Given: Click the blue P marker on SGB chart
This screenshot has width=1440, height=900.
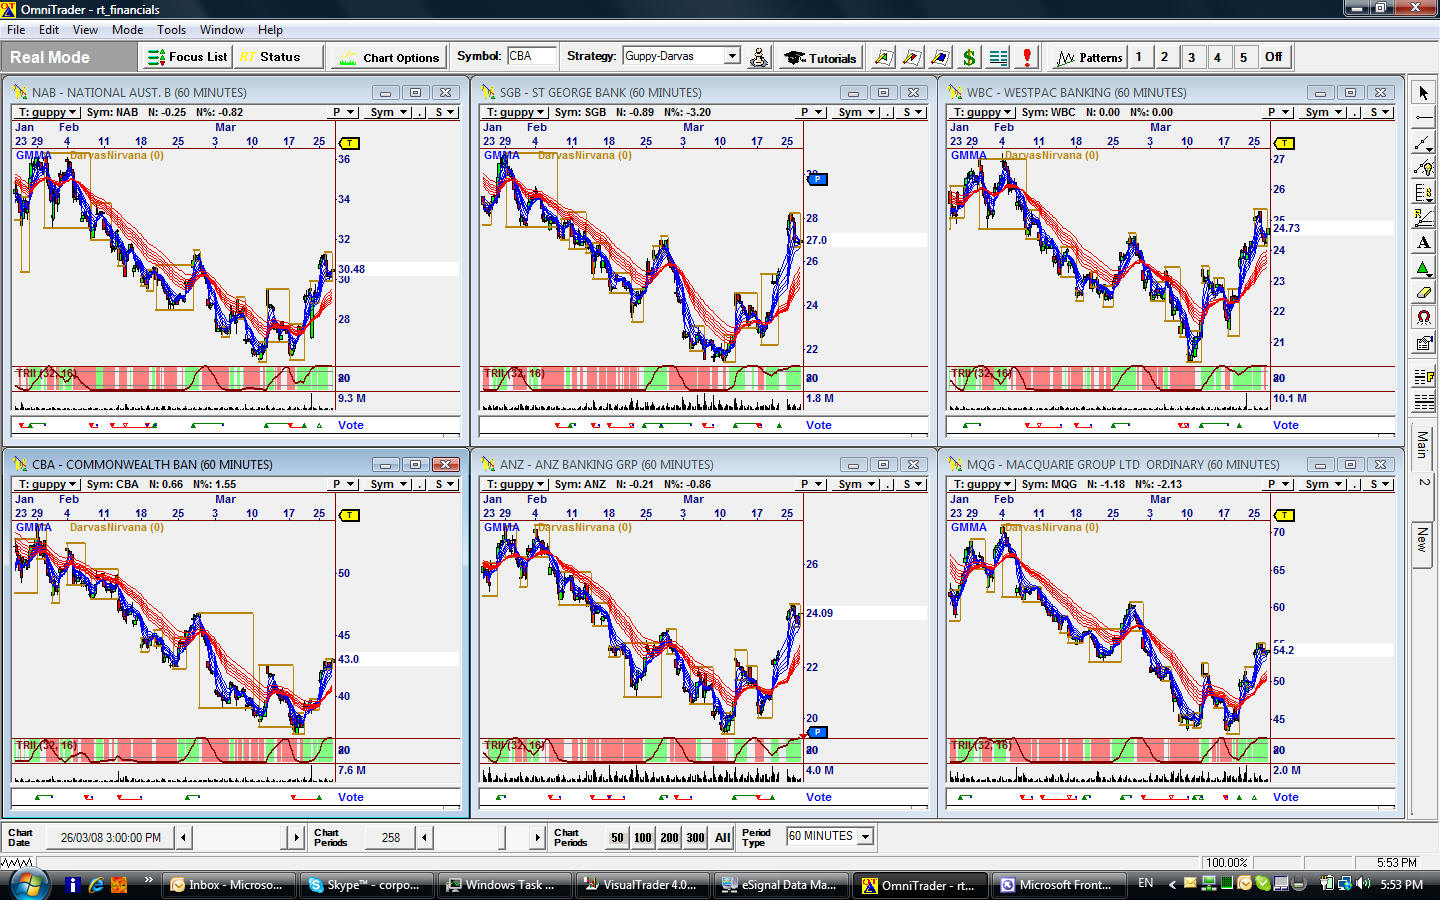Looking at the screenshot, I should [x=817, y=179].
